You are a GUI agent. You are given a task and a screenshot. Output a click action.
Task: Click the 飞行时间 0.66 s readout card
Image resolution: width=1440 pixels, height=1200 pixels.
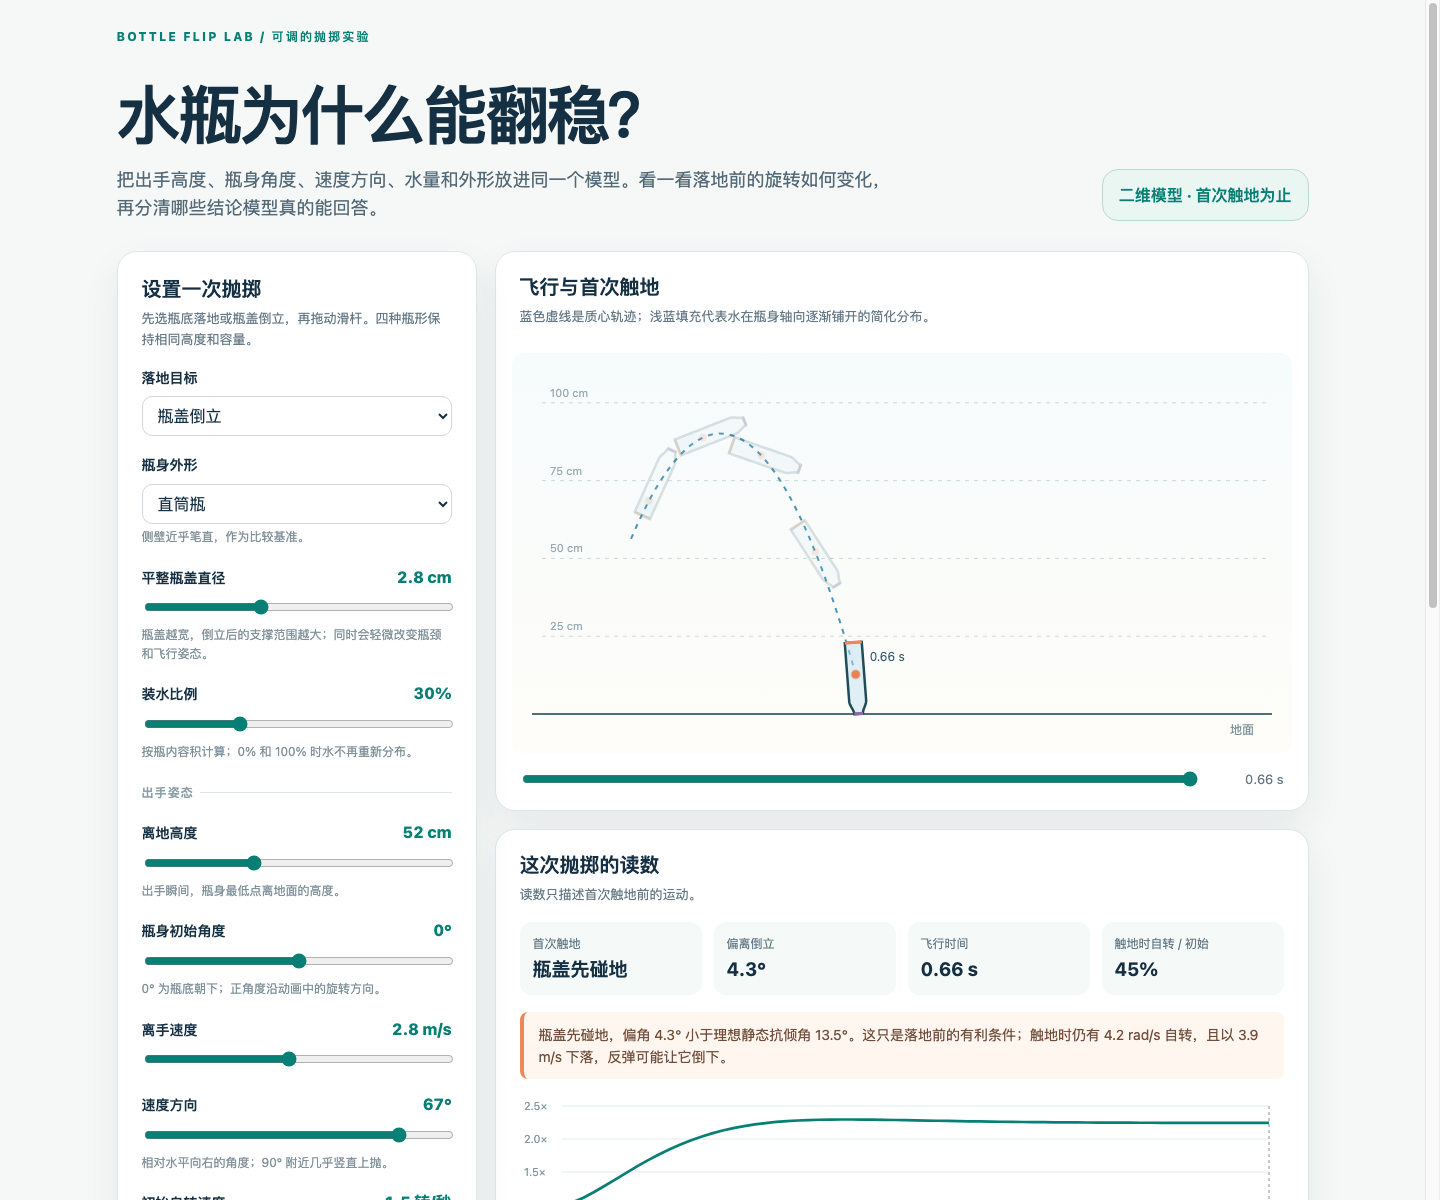pyautogui.click(x=999, y=958)
